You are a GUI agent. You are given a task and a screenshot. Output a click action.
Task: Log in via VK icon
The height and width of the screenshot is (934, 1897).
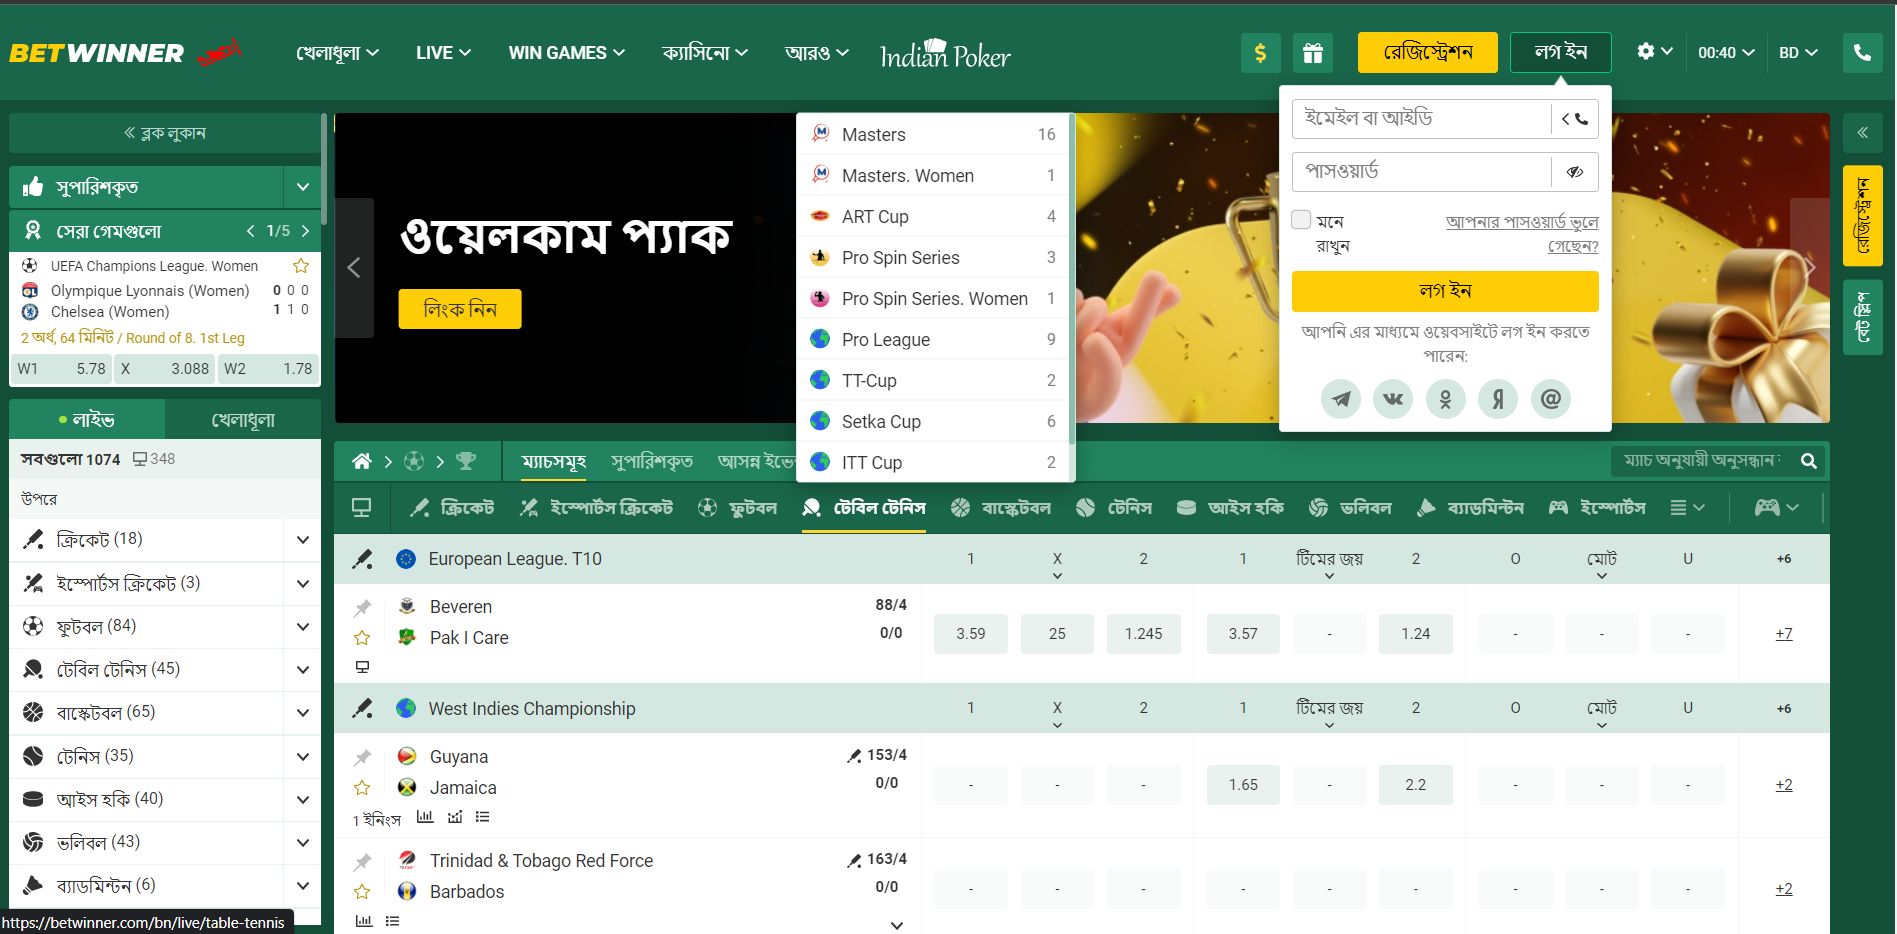coord(1393,399)
